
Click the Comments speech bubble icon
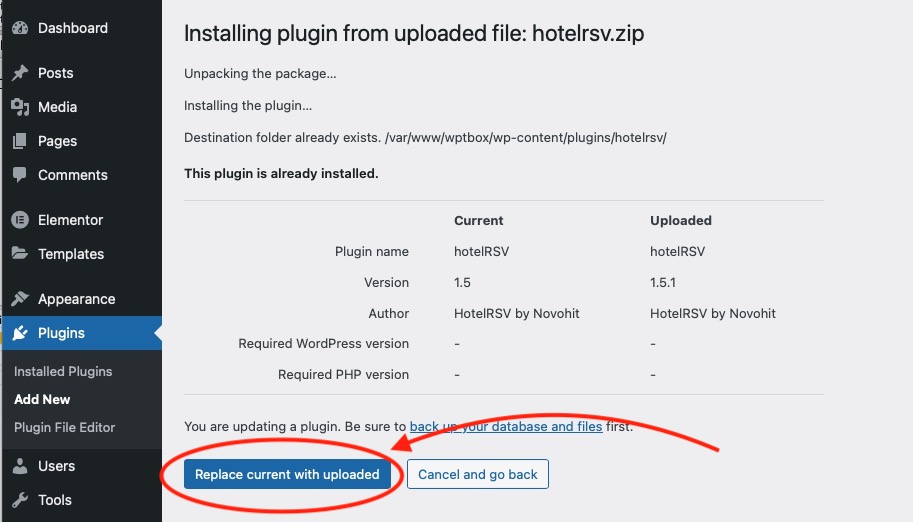tap(20, 175)
